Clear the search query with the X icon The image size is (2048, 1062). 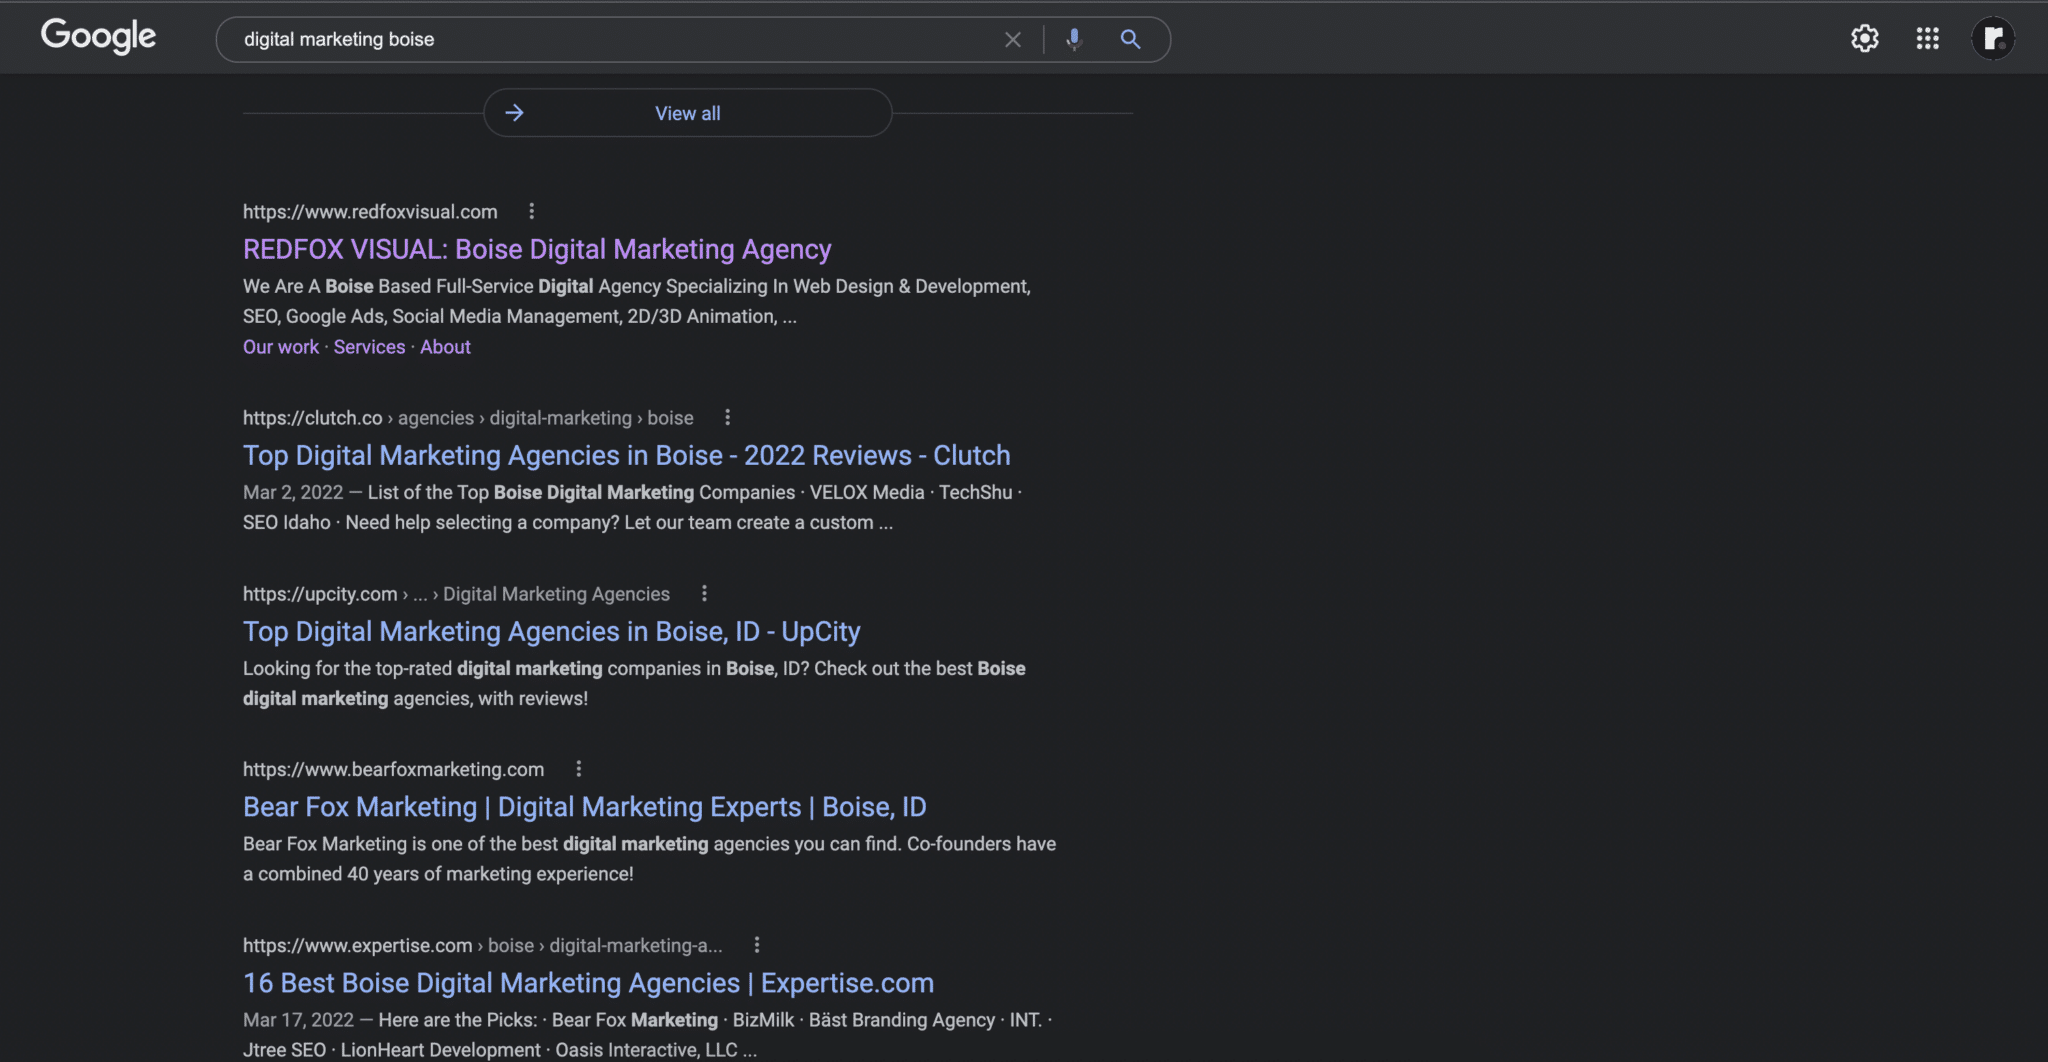pyautogui.click(x=1012, y=39)
